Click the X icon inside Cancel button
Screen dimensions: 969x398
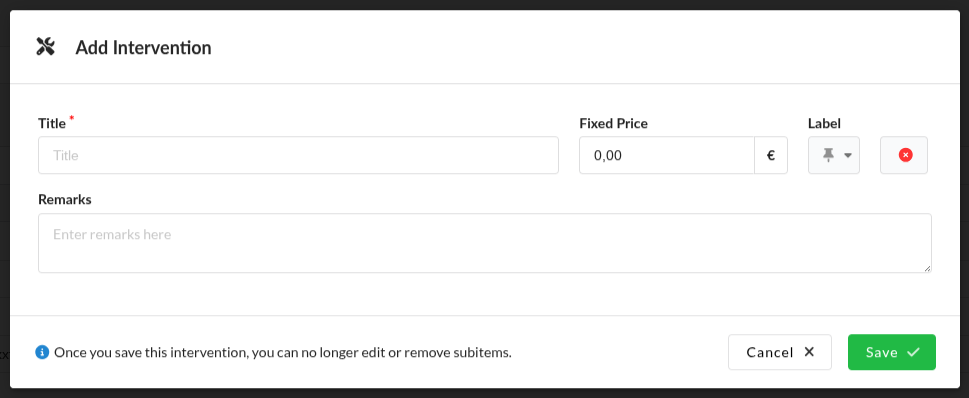click(809, 352)
